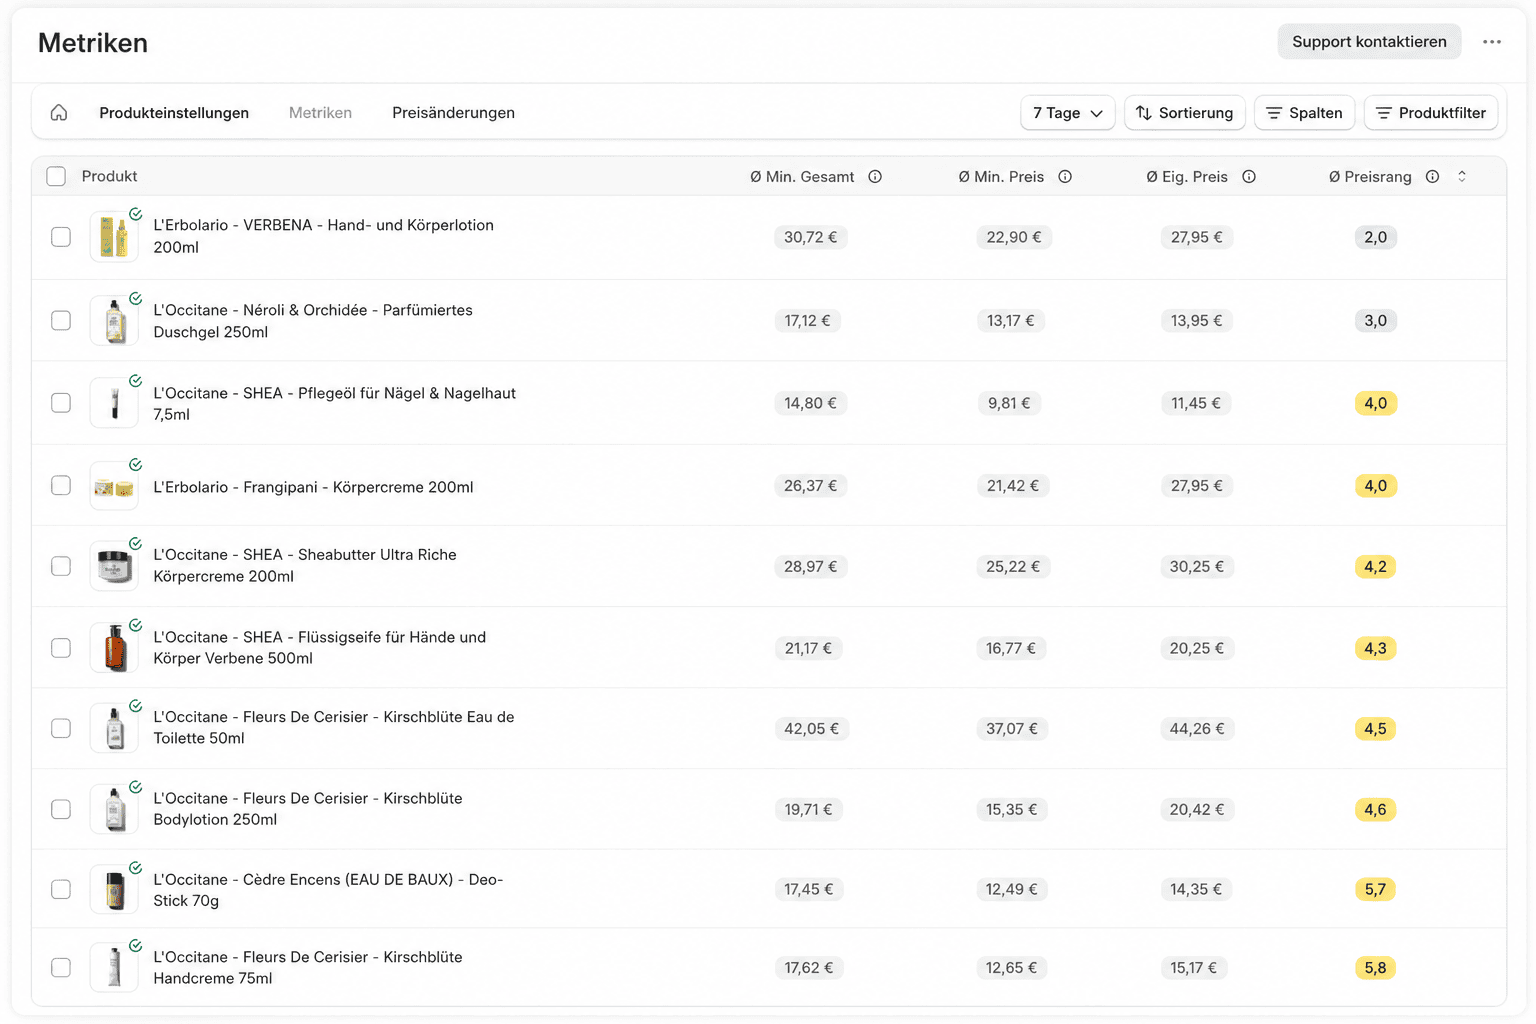Screen dimensions: 1536x1024
Task: Click the 14,80 € Min. Gesamt value
Action: pyautogui.click(x=810, y=403)
